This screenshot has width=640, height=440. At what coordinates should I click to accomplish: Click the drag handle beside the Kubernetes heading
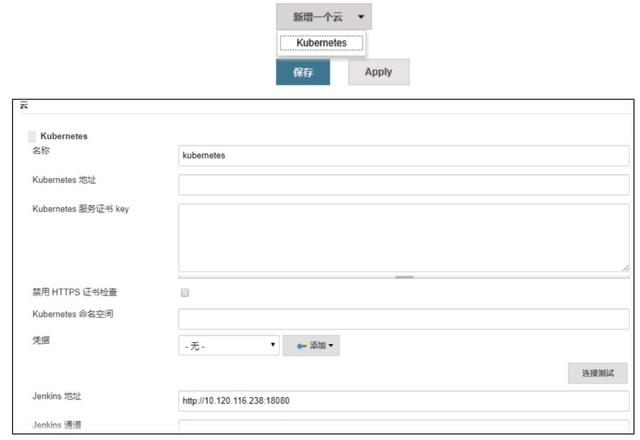[x=32, y=136]
